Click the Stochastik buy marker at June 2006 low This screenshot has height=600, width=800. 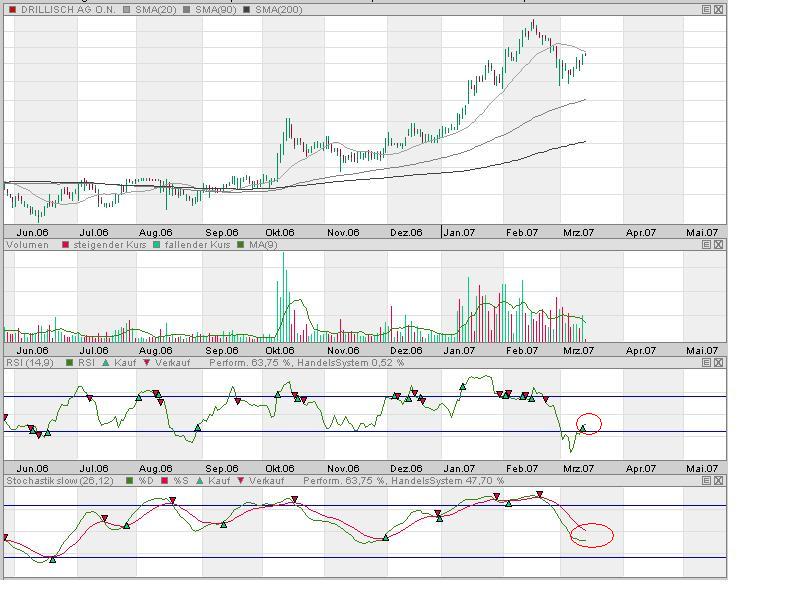click(x=53, y=560)
